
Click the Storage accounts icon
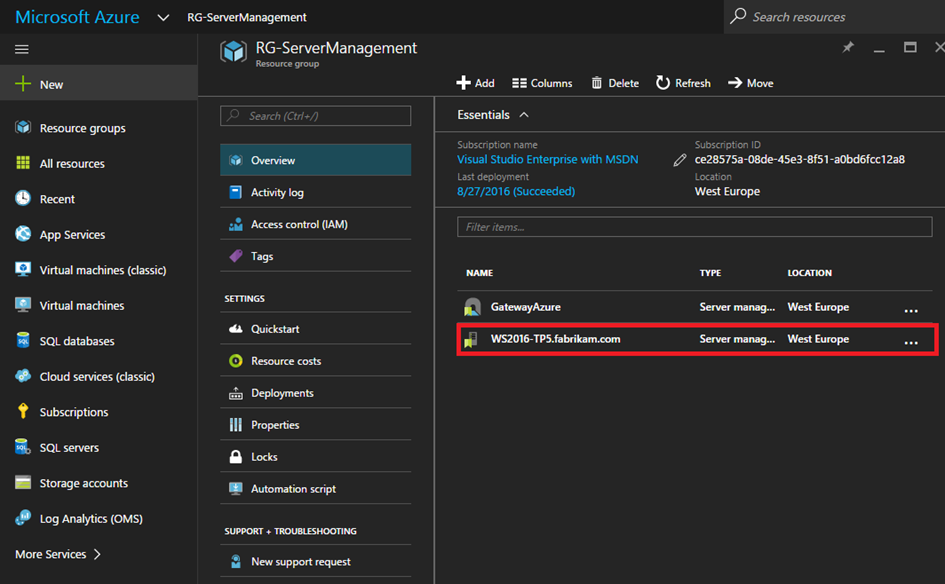pyautogui.click(x=23, y=483)
